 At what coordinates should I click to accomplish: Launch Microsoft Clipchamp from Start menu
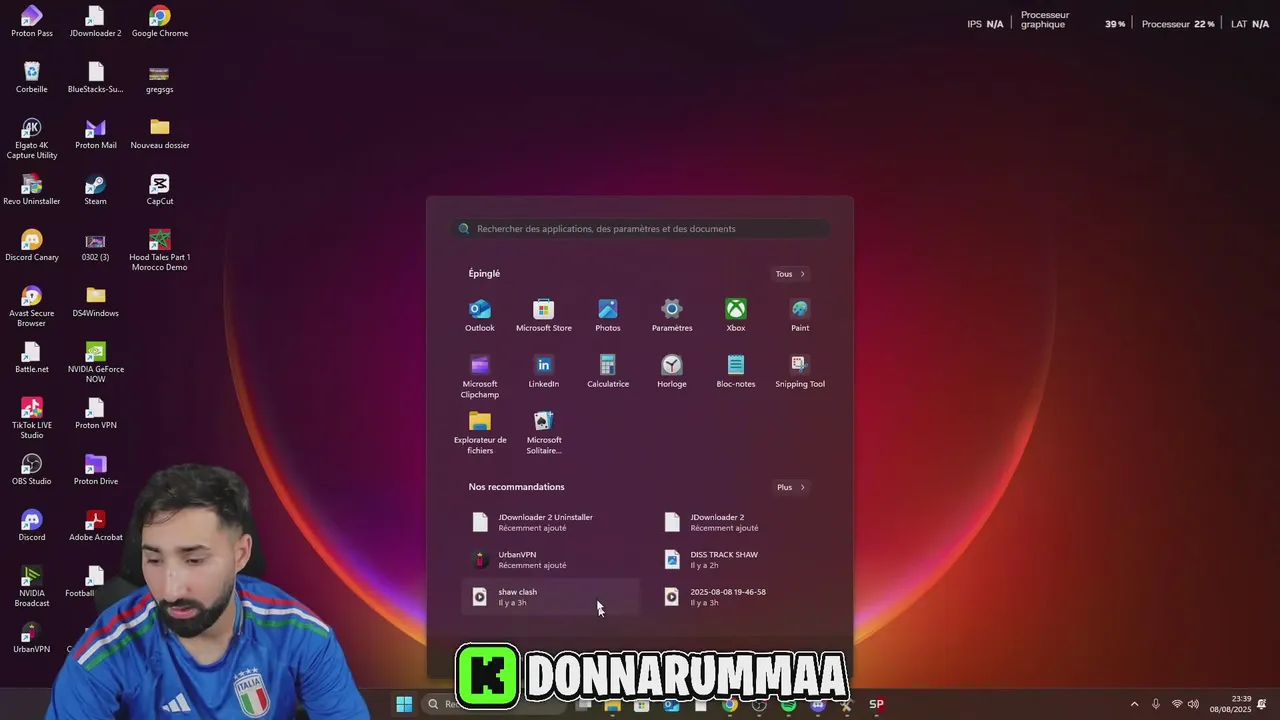pyautogui.click(x=480, y=377)
